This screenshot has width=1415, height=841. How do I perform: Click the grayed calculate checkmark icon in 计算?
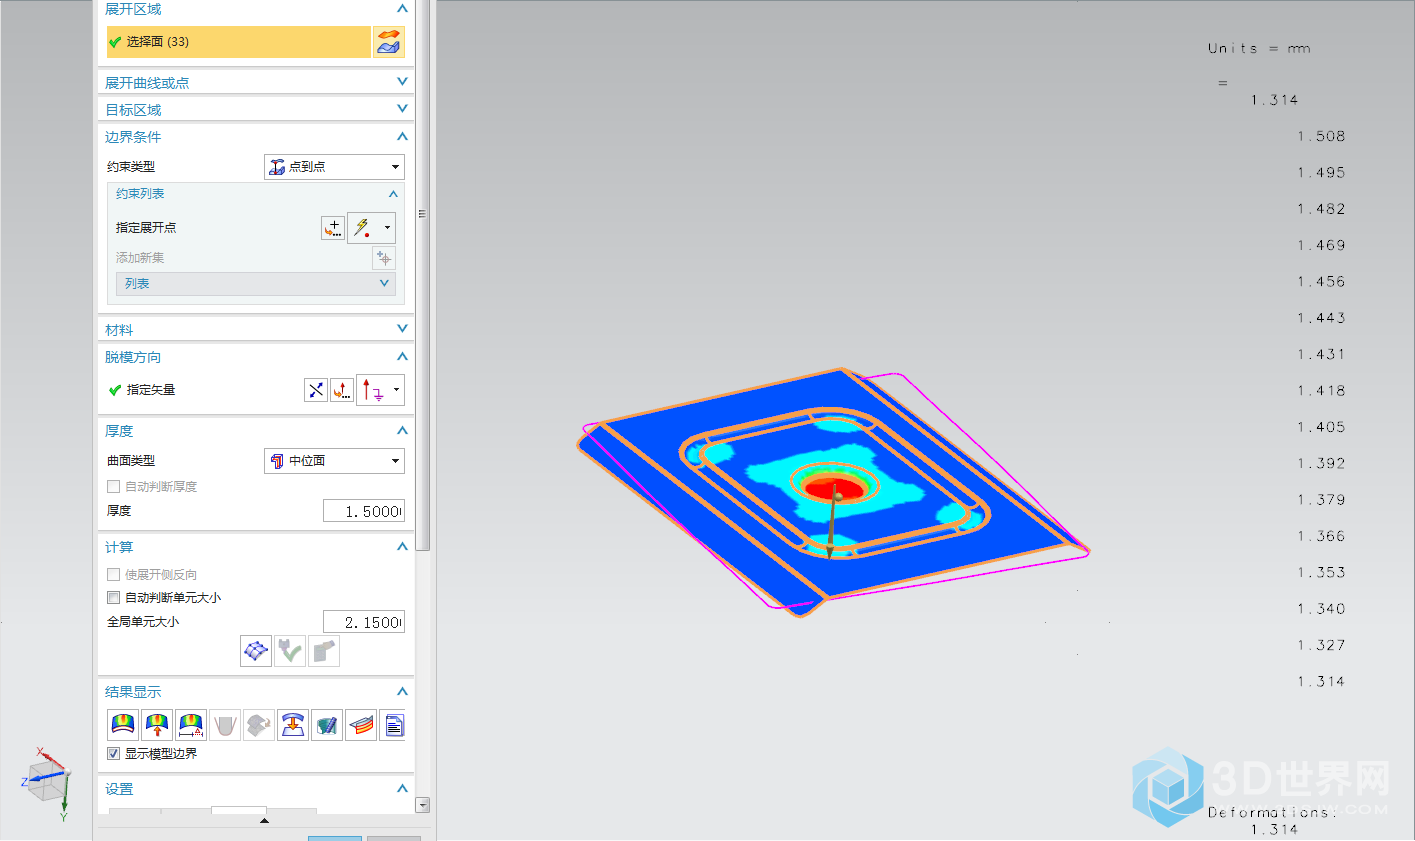pyautogui.click(x=290, y=651)
